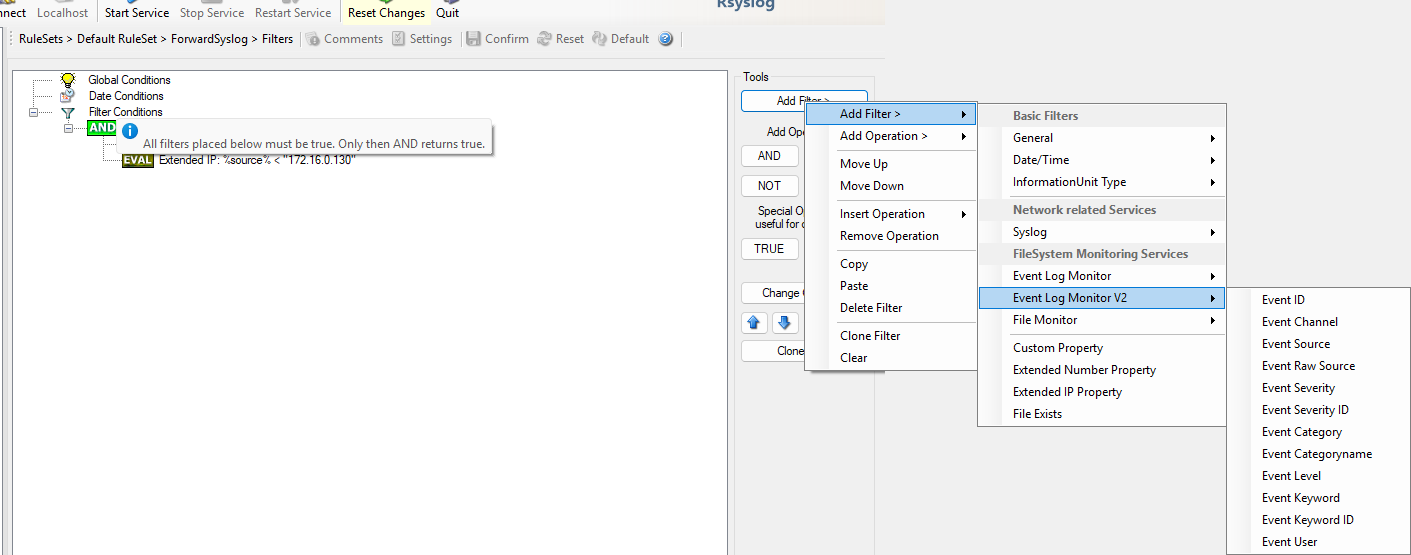1411x555 pixels.
Task: Click the NOT button in Tools panel
Action: 770,186
